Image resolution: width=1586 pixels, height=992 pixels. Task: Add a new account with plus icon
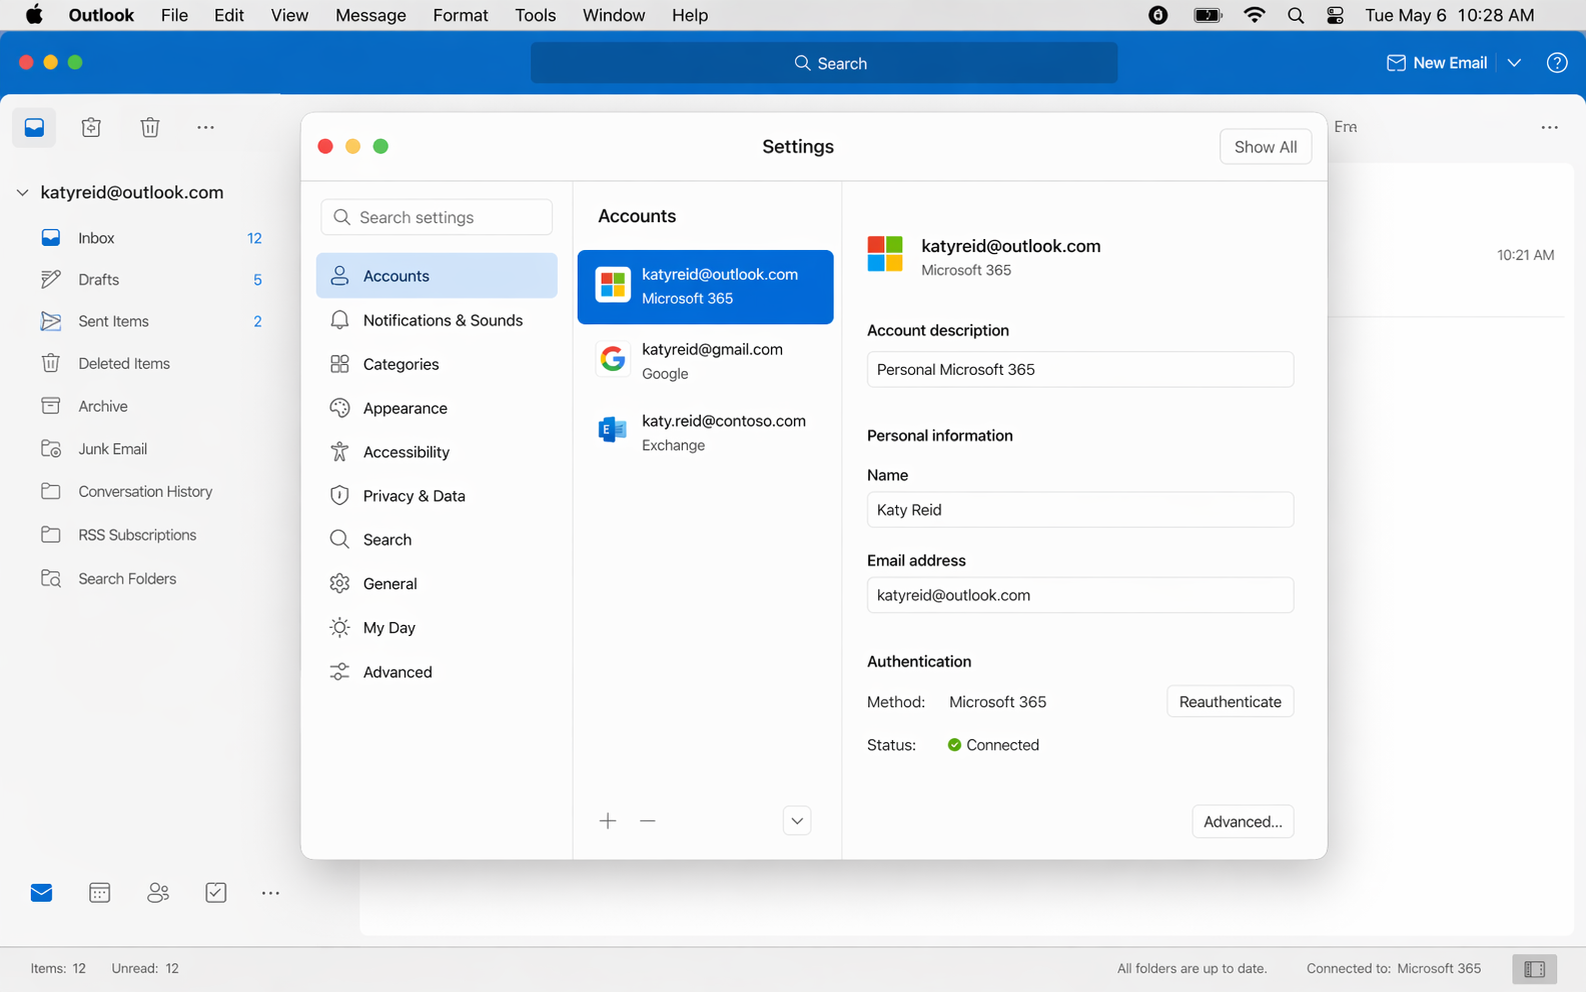point(608,821)
